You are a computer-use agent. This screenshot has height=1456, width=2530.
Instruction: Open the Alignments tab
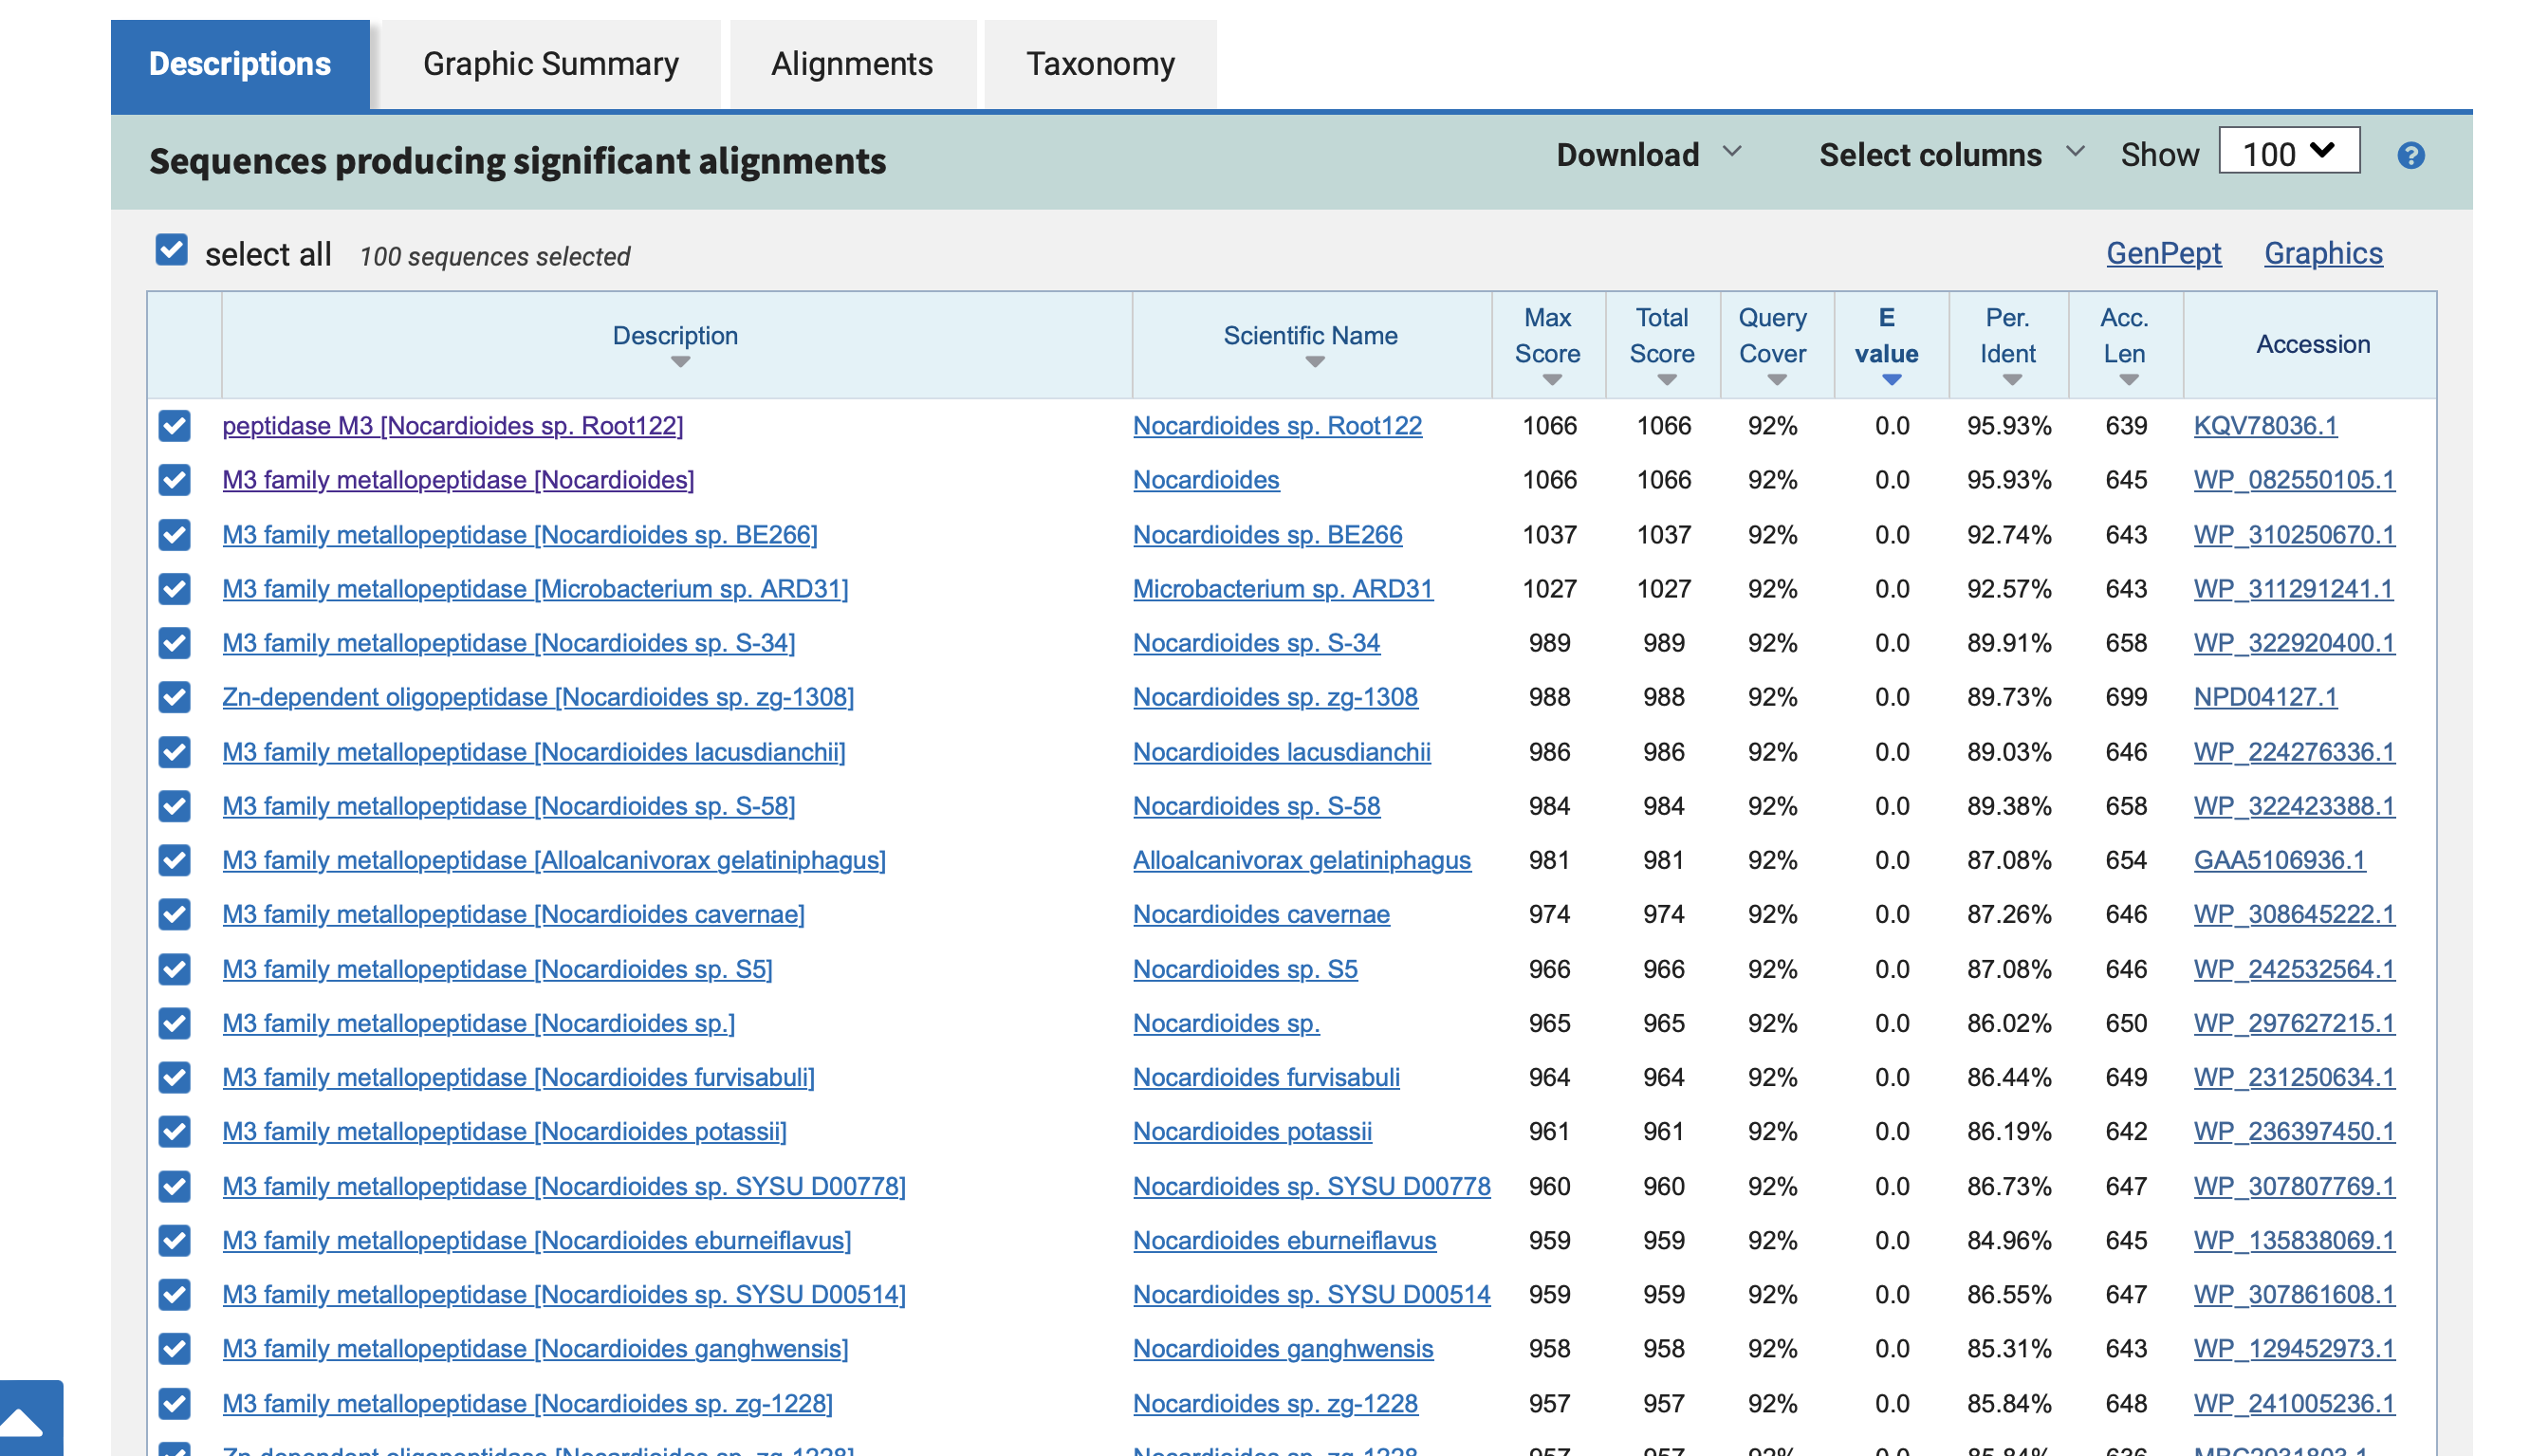click(x=852, y=64)
